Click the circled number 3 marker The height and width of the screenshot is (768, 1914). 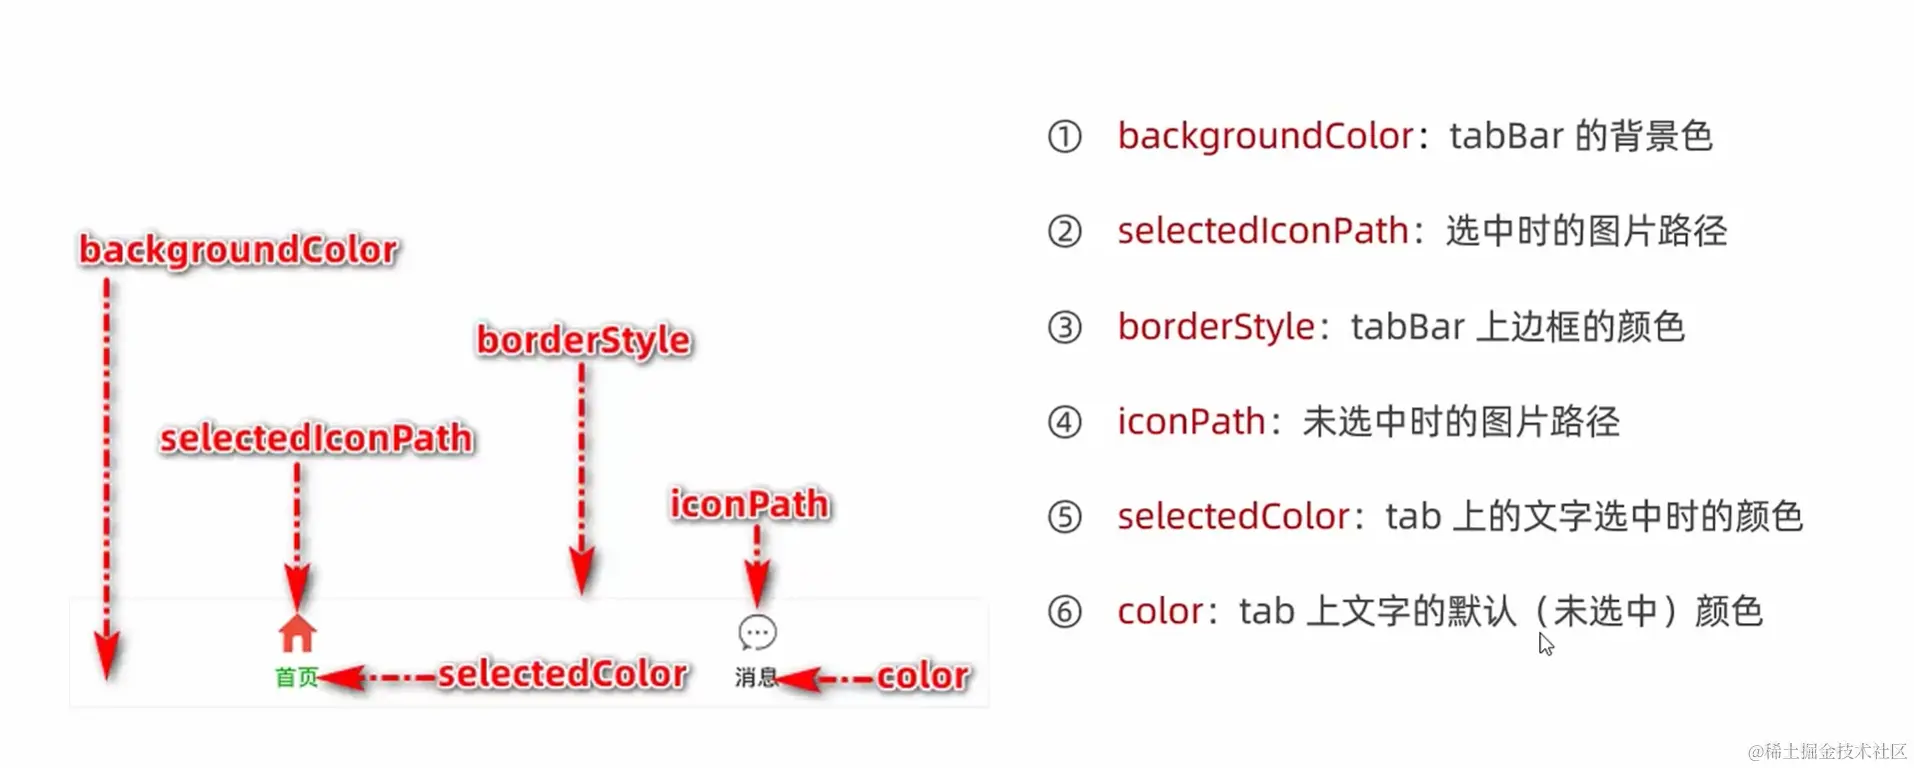(x=1064, y=327)
